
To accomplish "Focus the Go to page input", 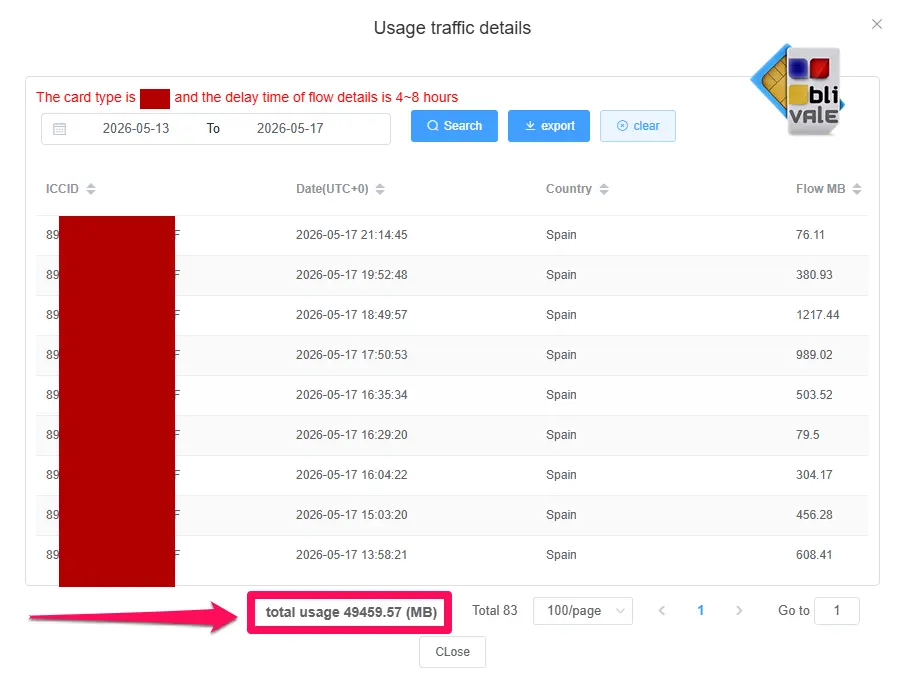I will (837, 611).
